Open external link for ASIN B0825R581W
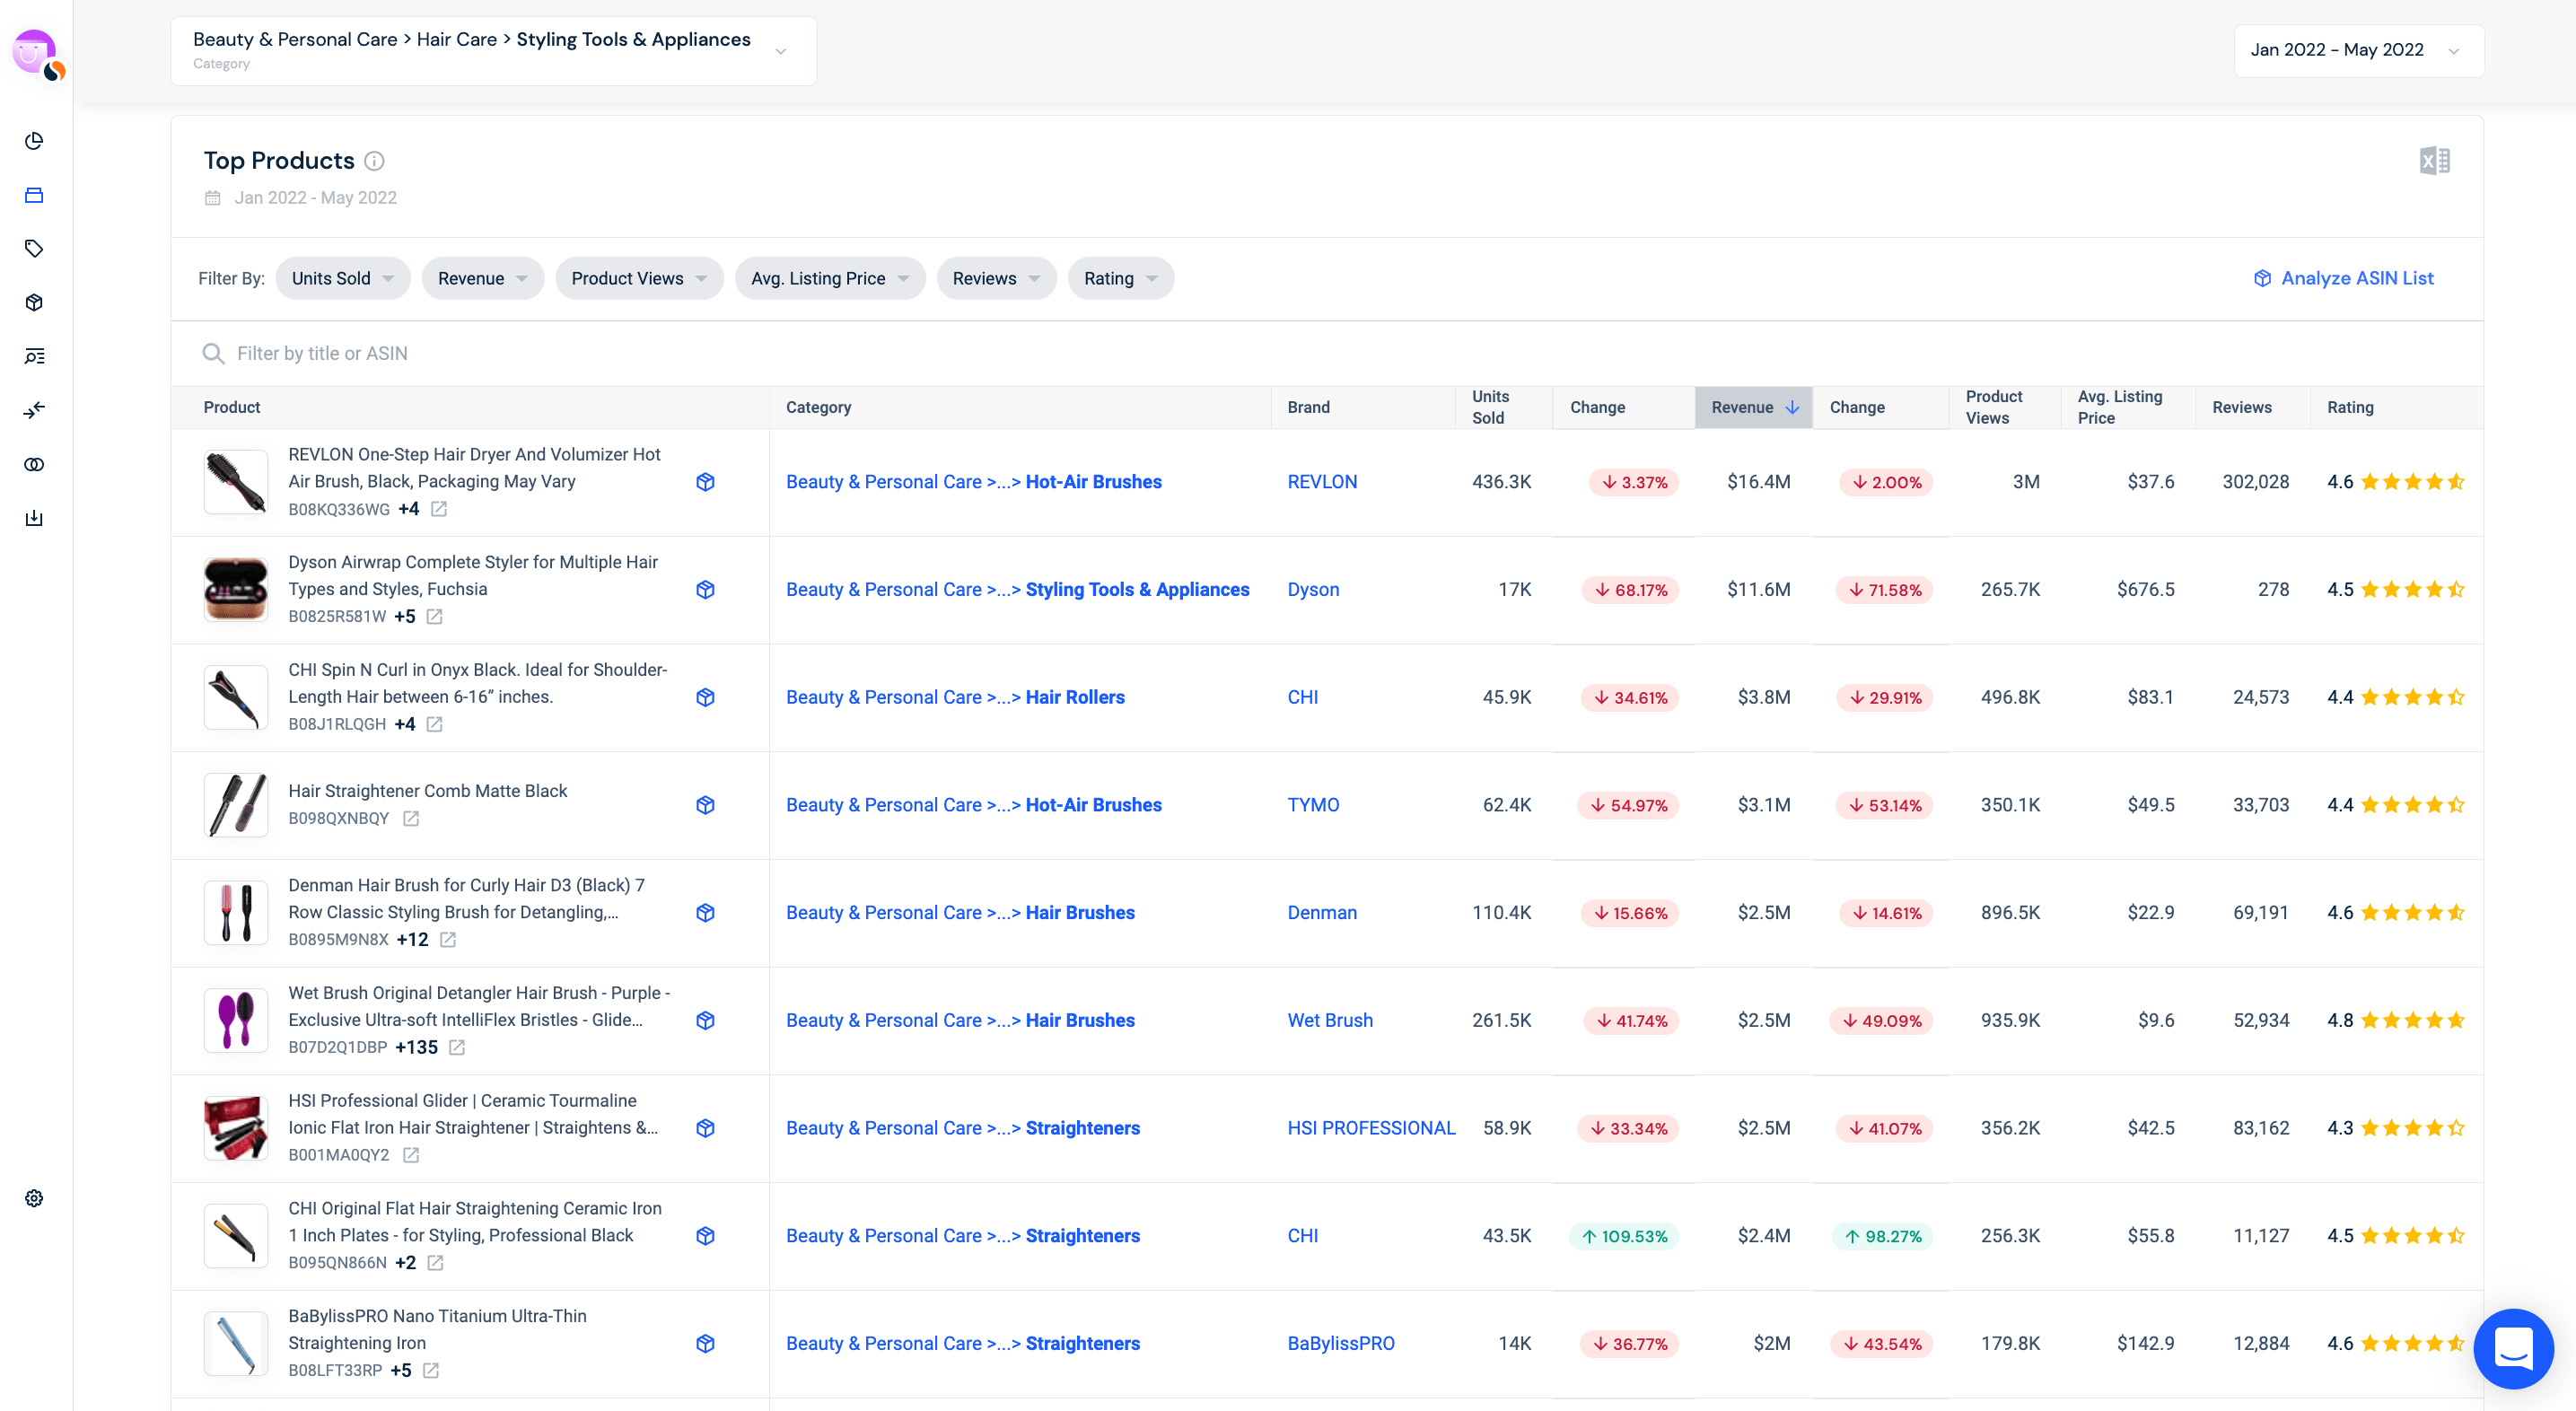This screenshot has width=2576, height=1411. click(x=434, y=617)
